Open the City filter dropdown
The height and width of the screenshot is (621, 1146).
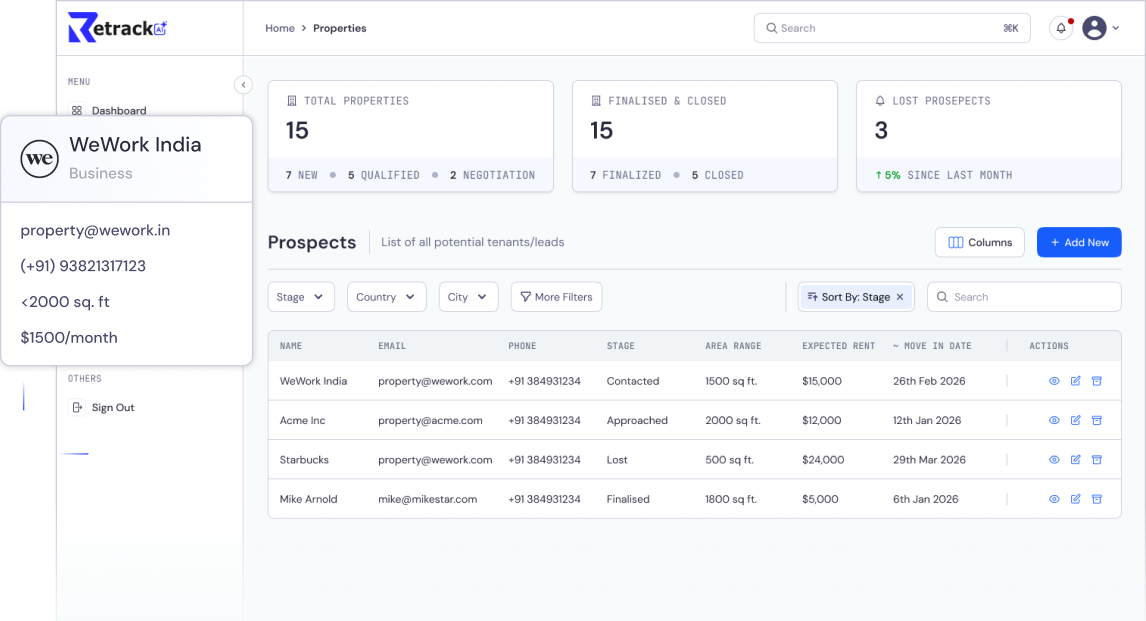(468, 297)
